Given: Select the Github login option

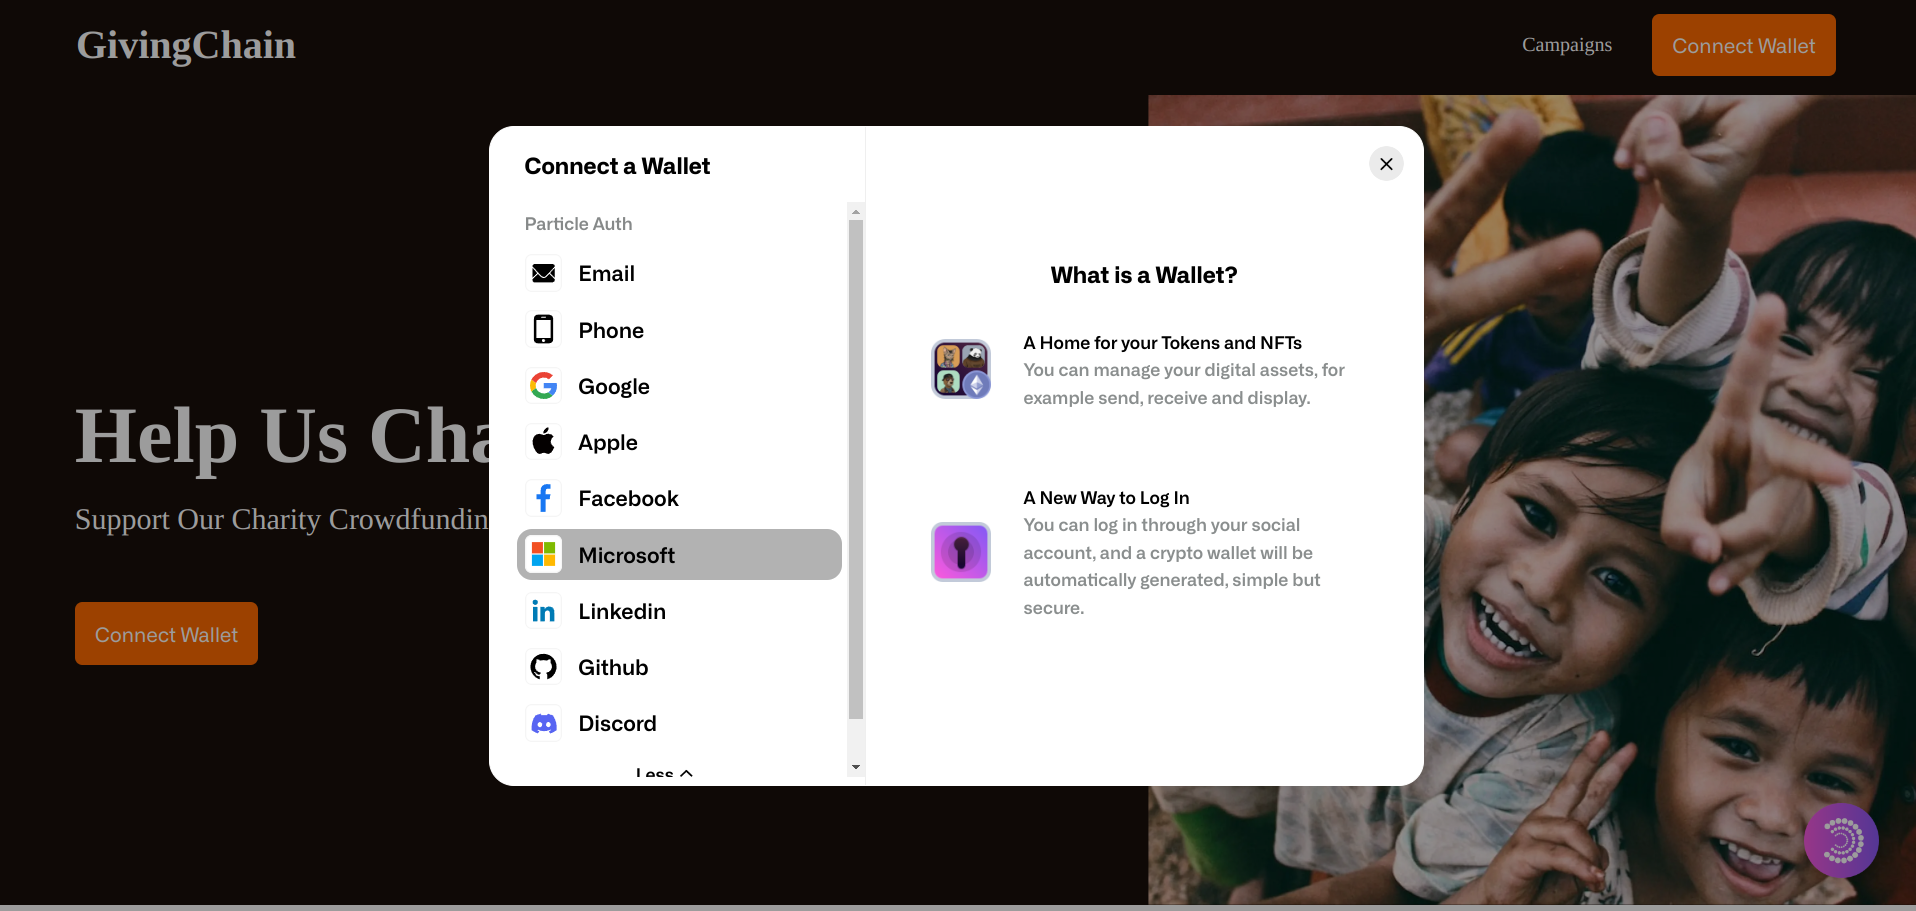Looking at the screenshot, I should [679, 667].
